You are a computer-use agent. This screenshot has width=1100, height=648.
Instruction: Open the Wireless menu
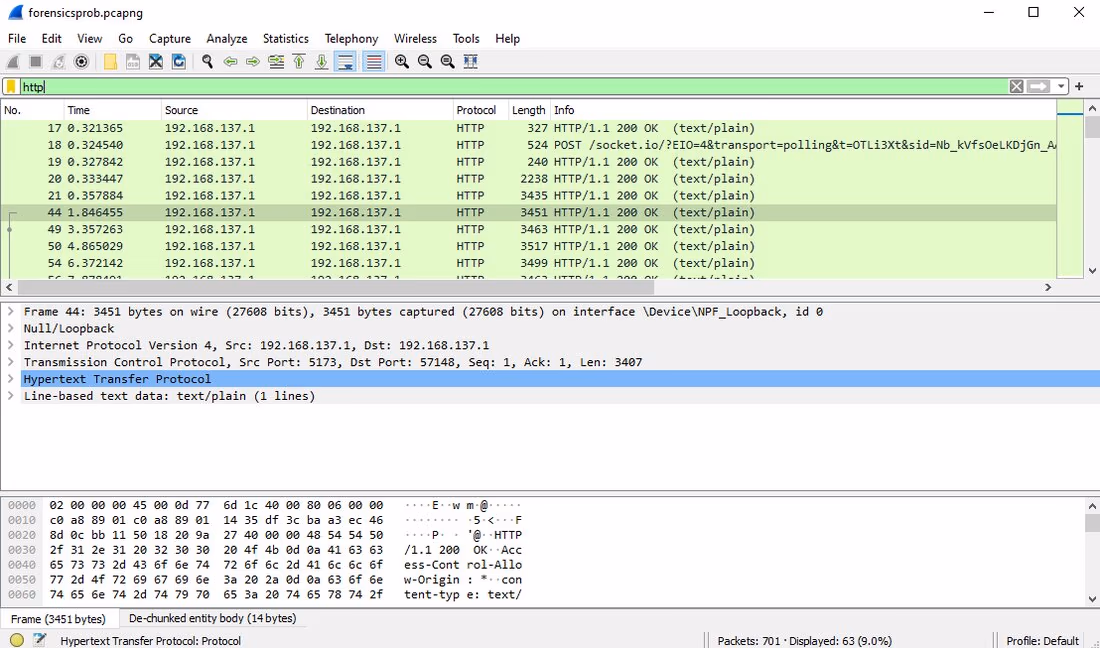[x=415, y=39]
